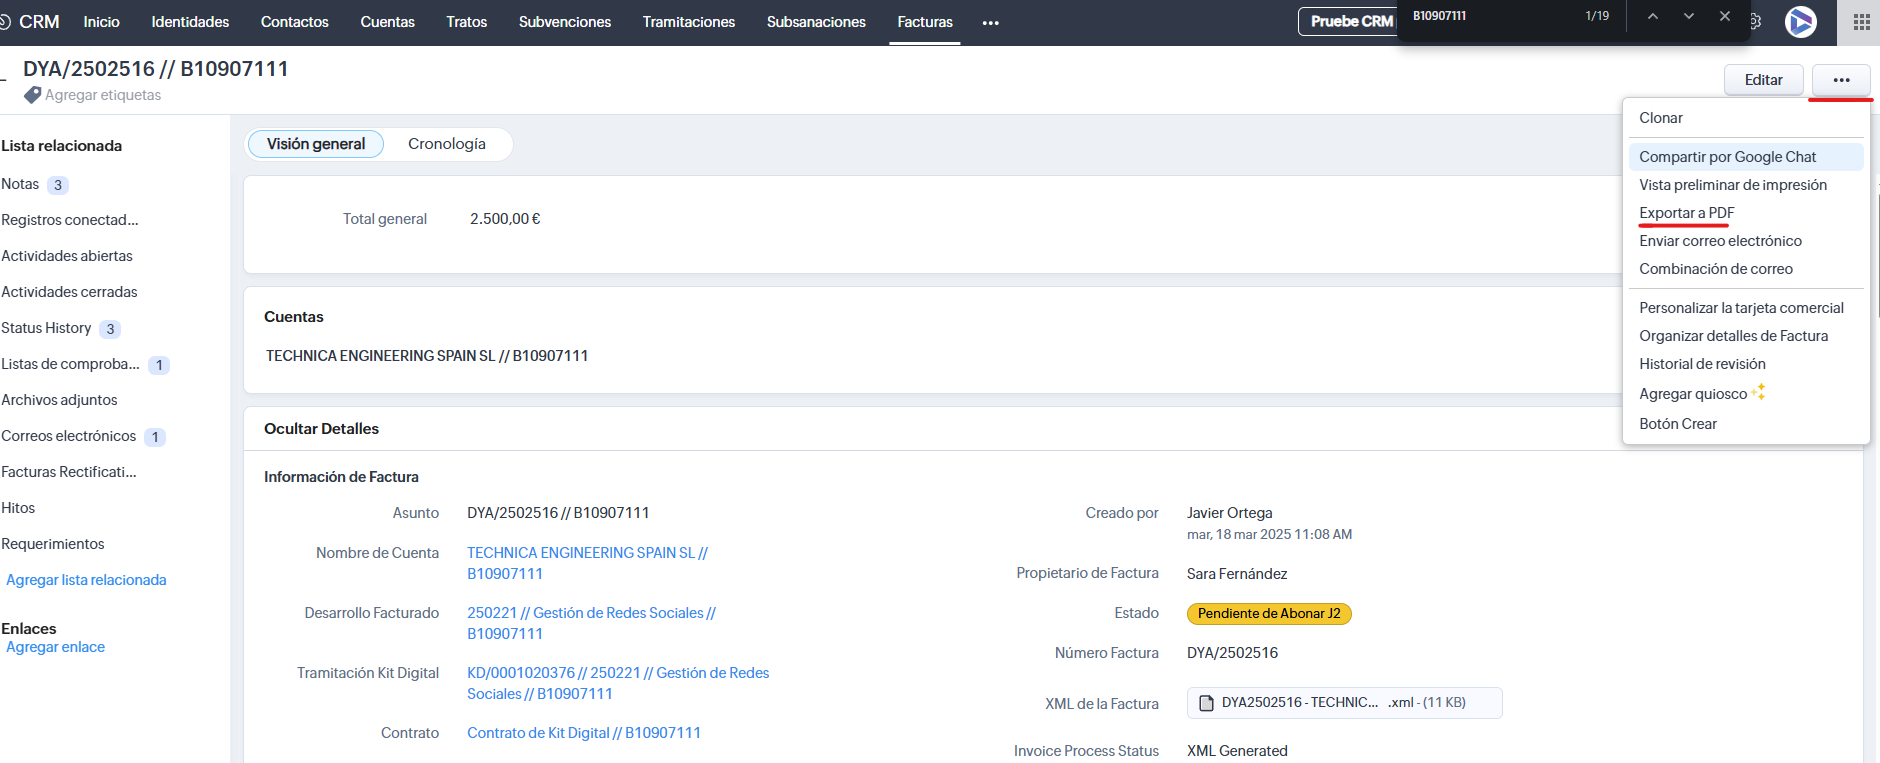
Task: Collapse the Ocultar Detalles section
Action: tap(321, 429)
